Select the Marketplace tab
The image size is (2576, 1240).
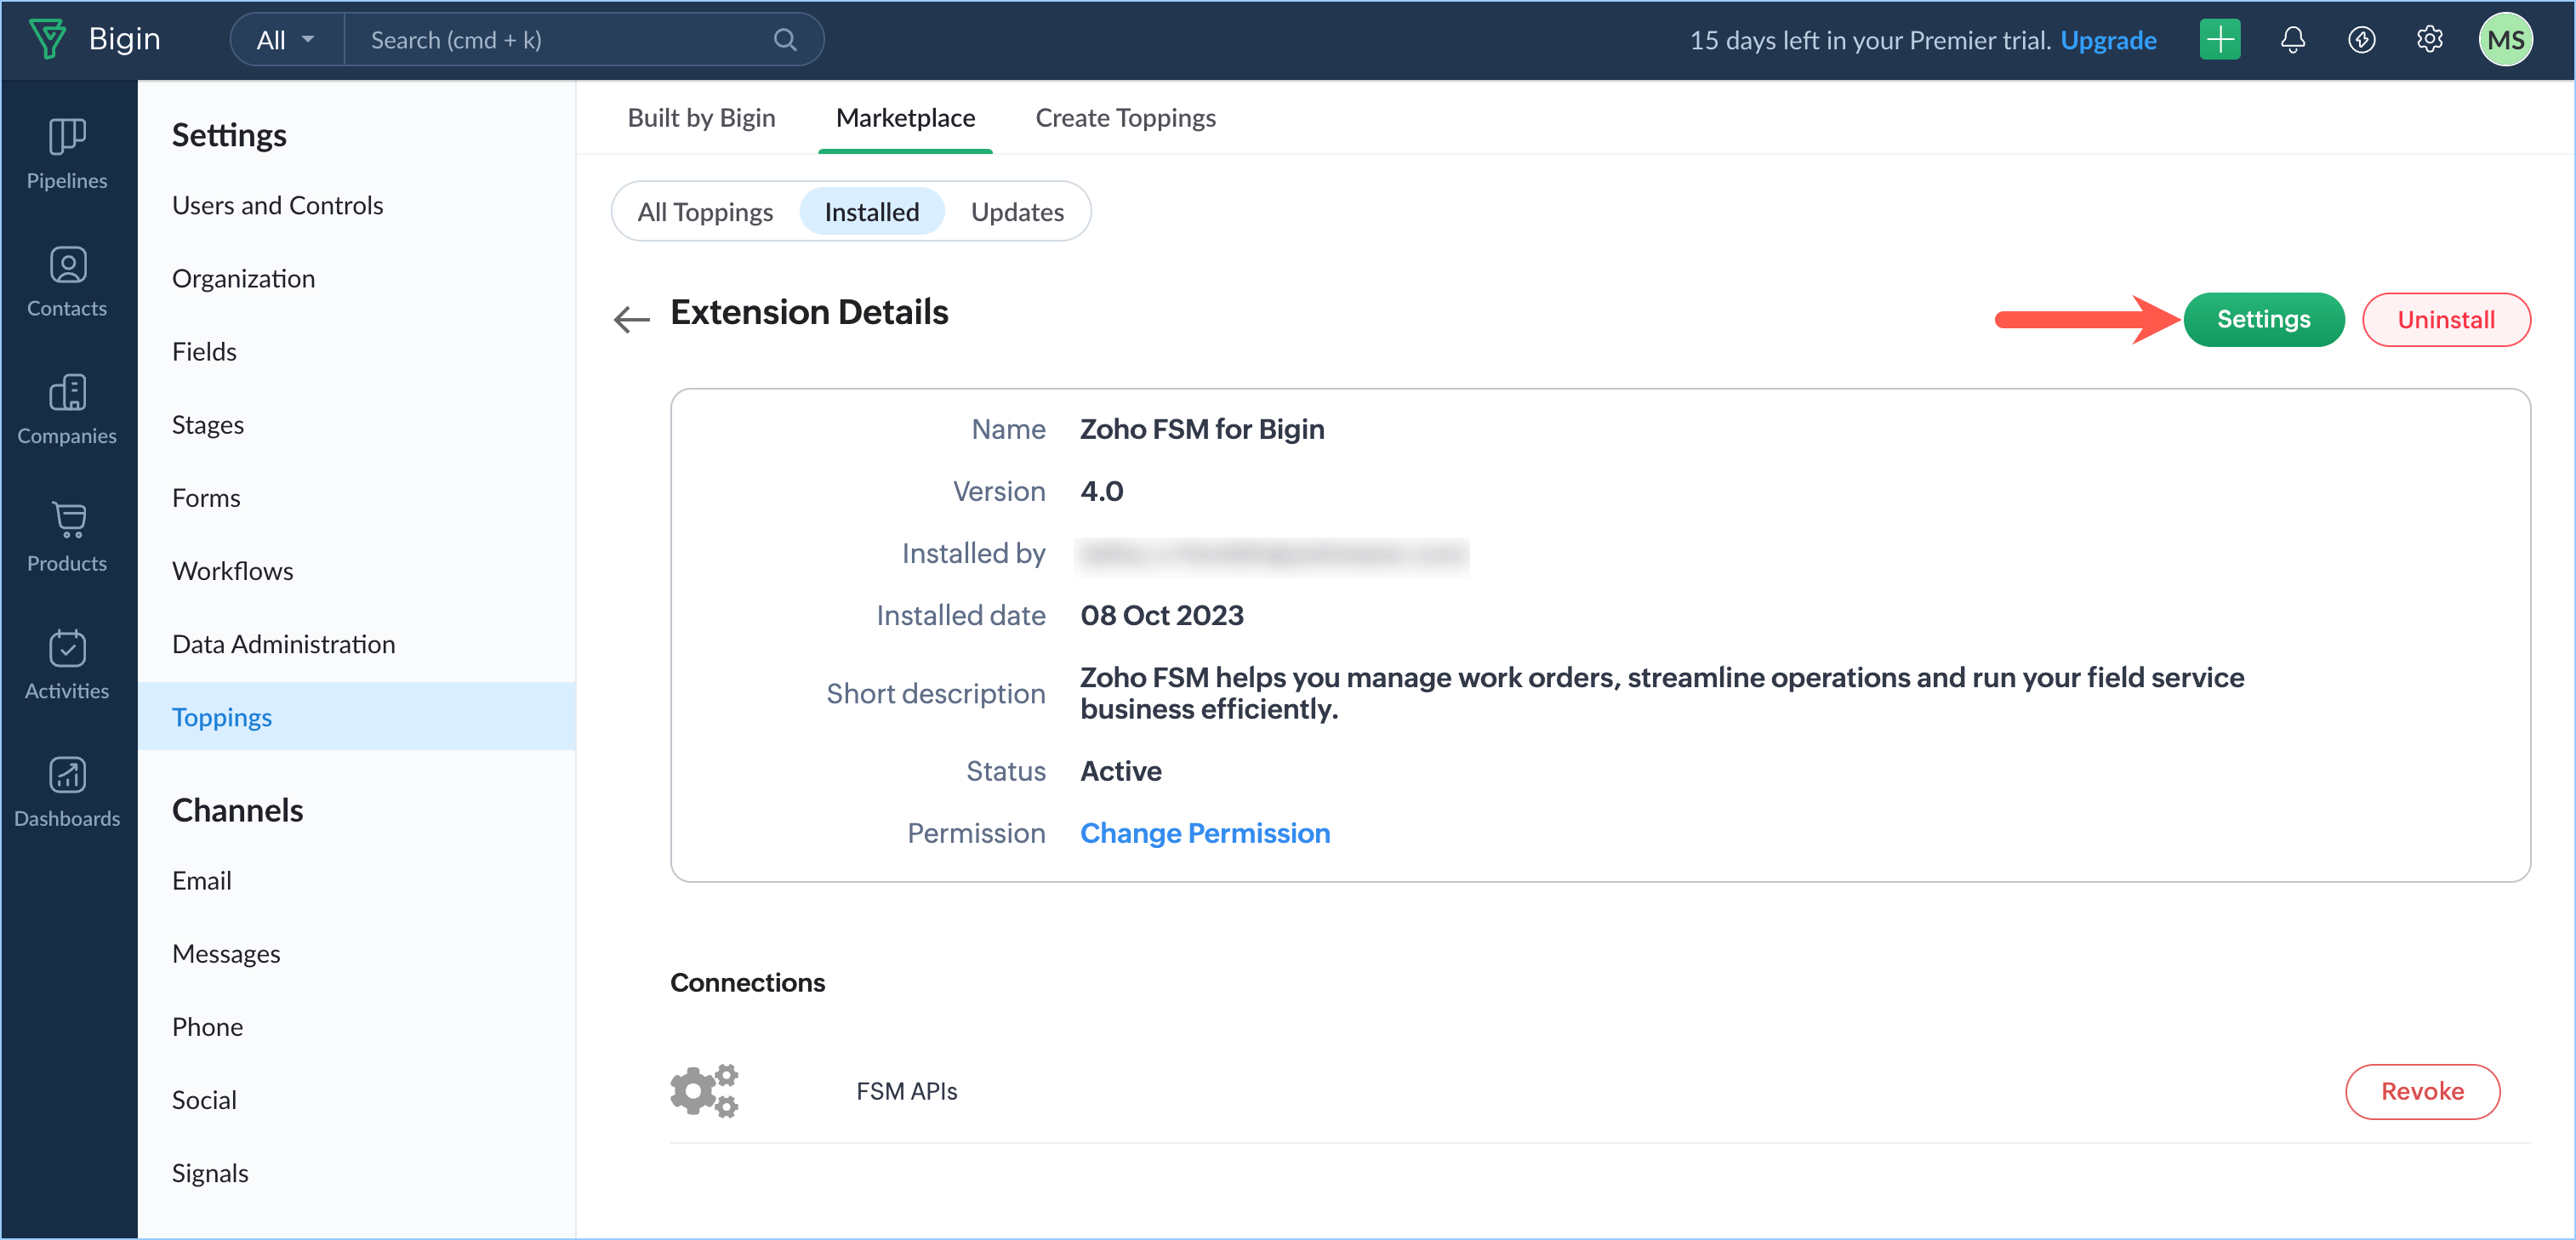pos(905,118)
